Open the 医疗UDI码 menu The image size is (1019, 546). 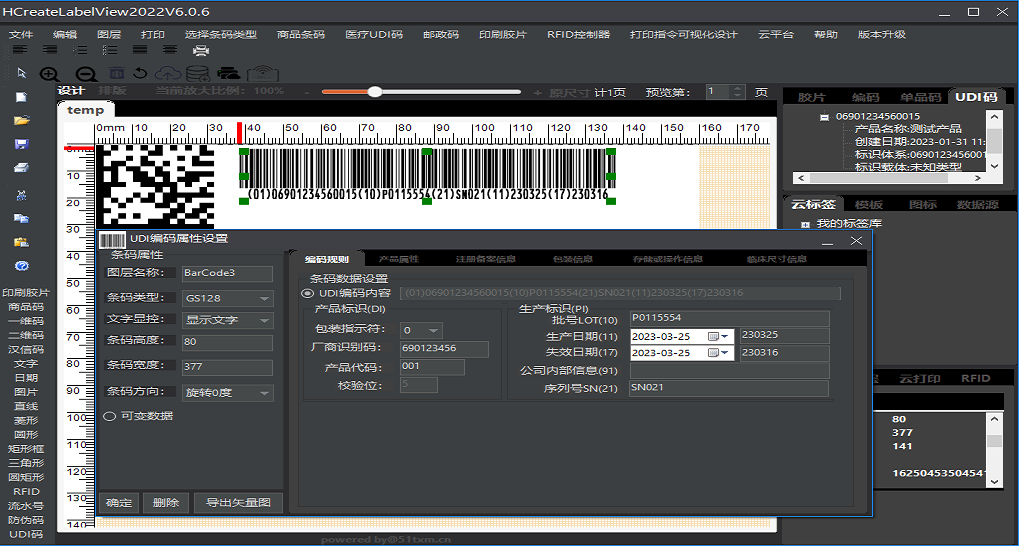(374, 34)
